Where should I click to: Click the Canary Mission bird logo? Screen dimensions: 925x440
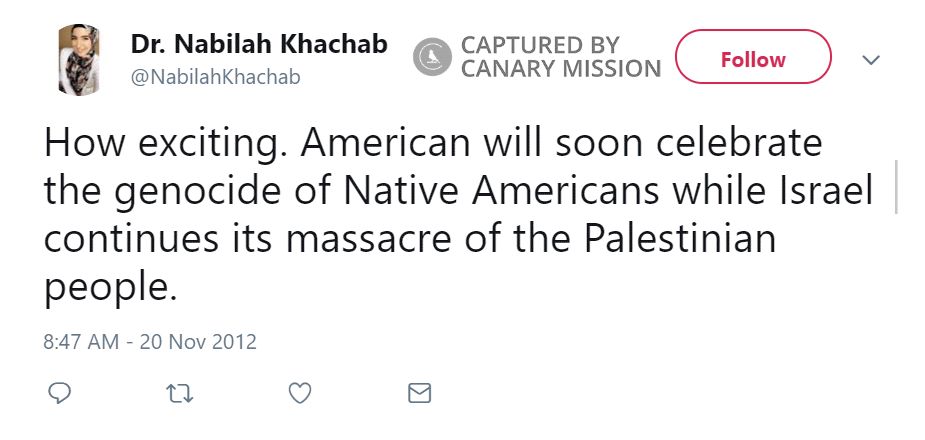pos(432,56)
